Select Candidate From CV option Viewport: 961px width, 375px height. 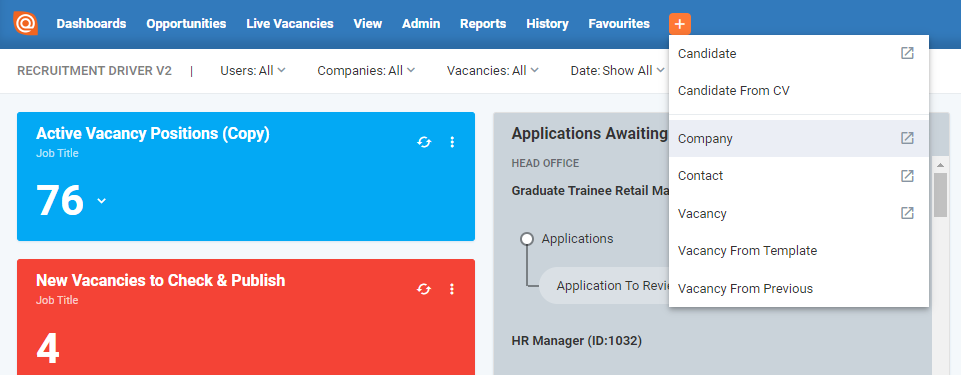pyautogui.click(x=799, y=91)
